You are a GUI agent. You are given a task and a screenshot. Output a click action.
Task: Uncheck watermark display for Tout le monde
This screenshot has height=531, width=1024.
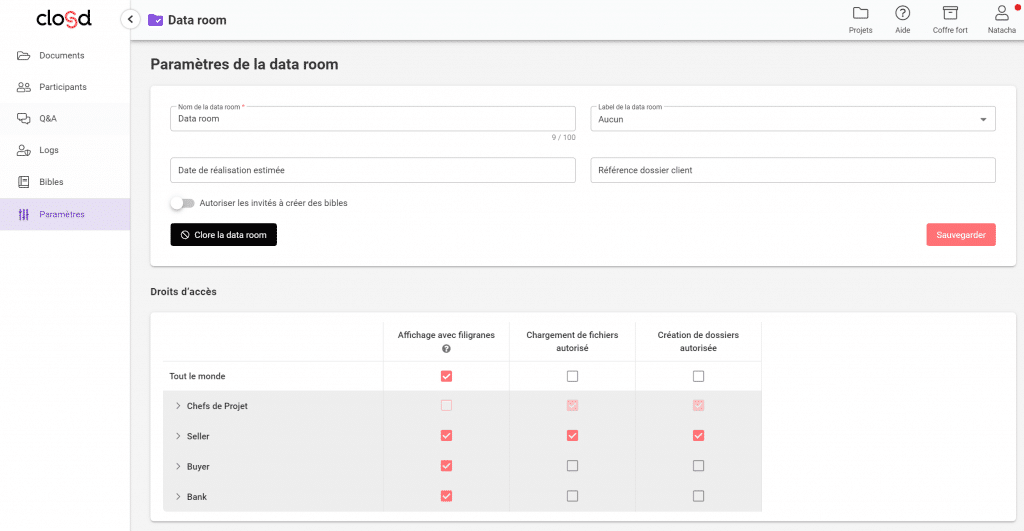click(446, 376)
